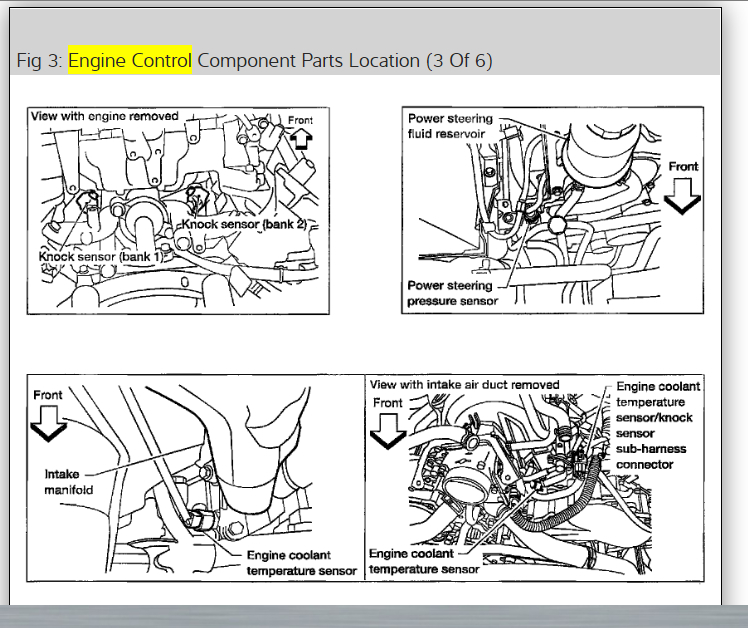Click the Front arrow in air duct removed diagram

pos(388,431)
